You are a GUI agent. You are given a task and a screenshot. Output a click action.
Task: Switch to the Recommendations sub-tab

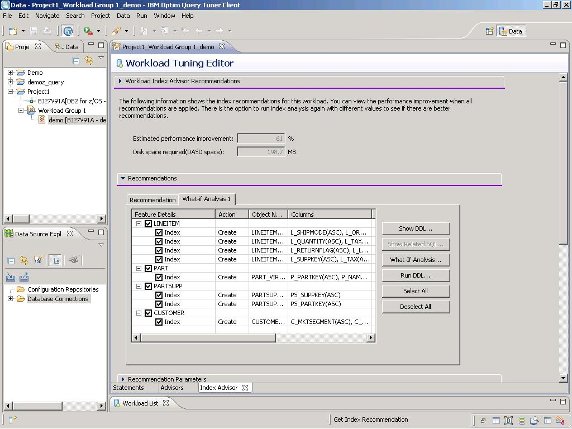click(x=152, y=200)
